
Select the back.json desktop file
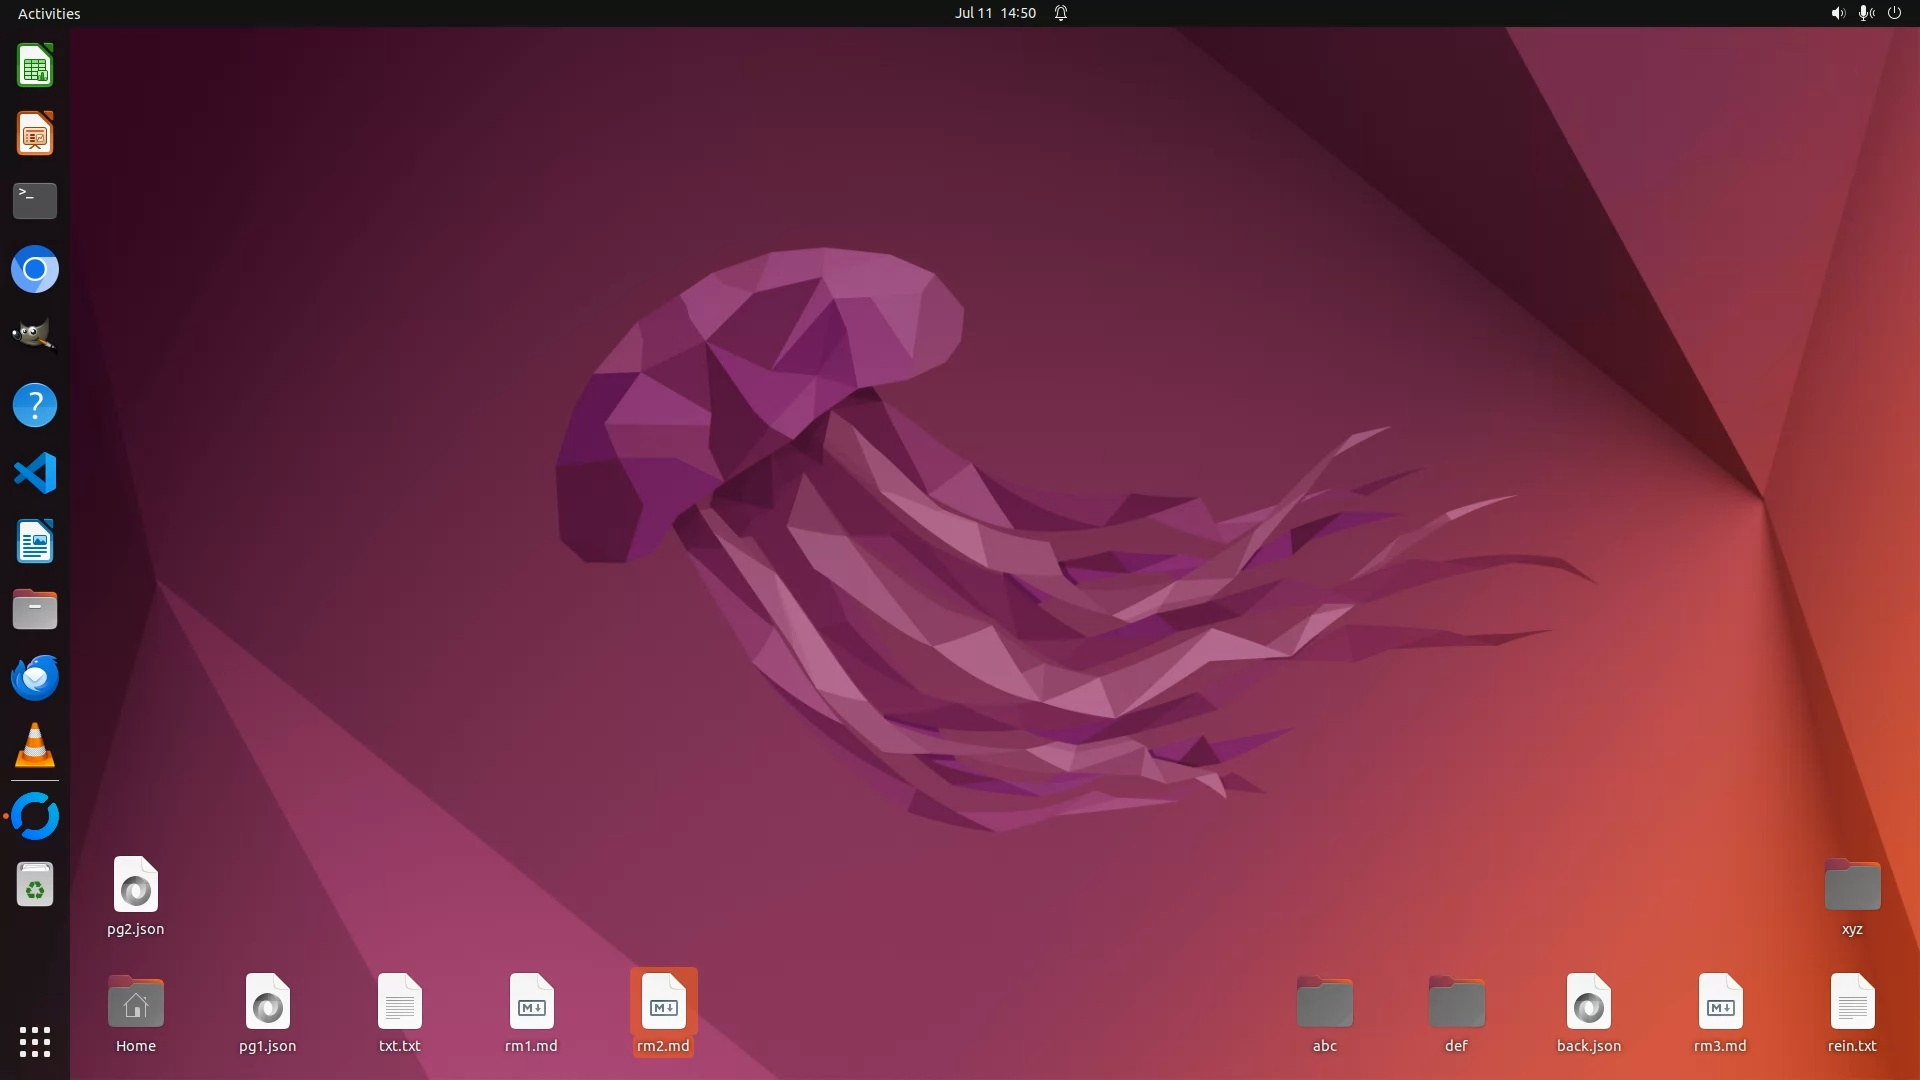(x=1588, y=1003)
